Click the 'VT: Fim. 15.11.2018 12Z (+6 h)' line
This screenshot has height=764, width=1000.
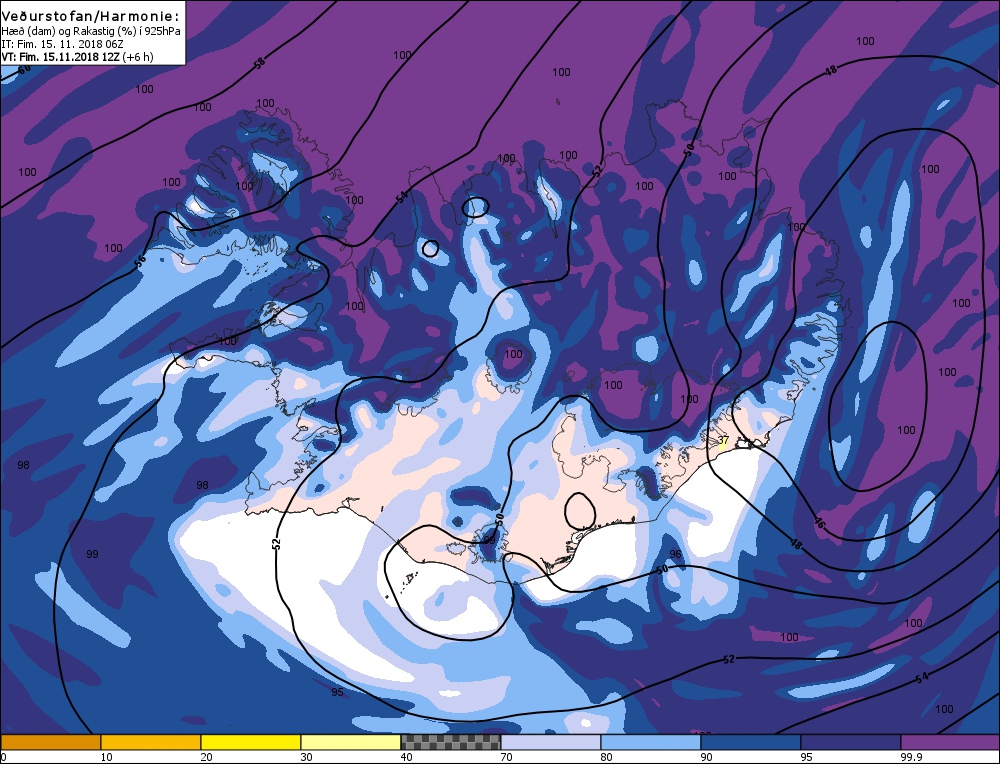point(77,57)
